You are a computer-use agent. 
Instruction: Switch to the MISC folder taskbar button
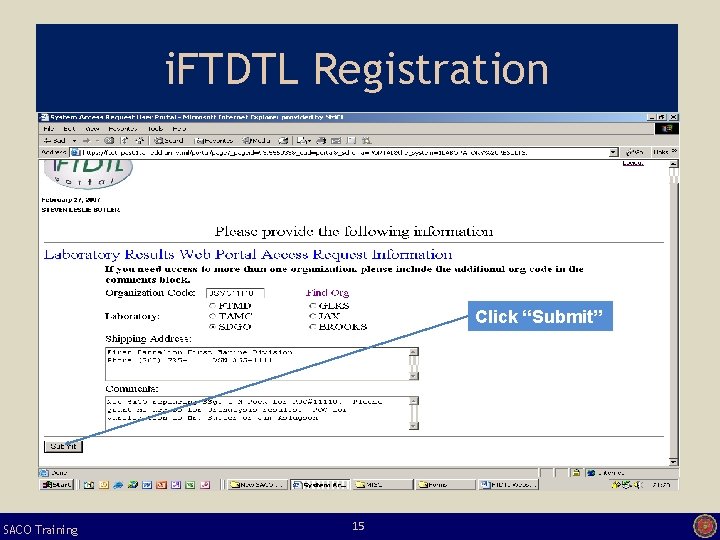tap(383, 484)
